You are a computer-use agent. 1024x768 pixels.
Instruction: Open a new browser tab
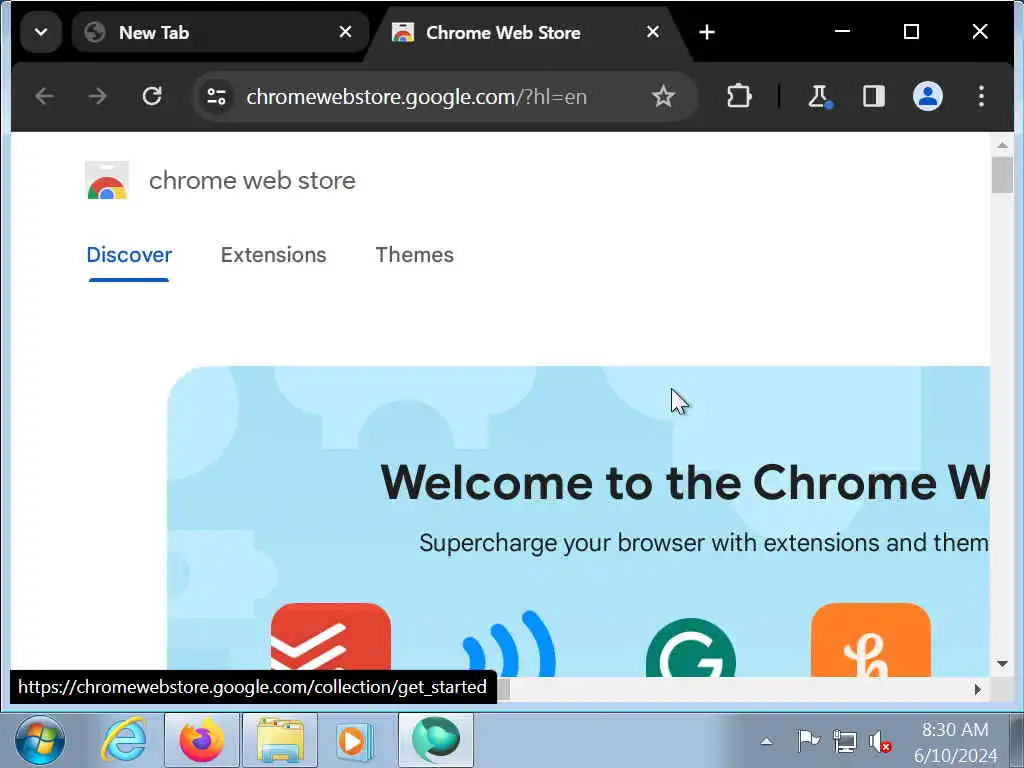tap(707, 32)
